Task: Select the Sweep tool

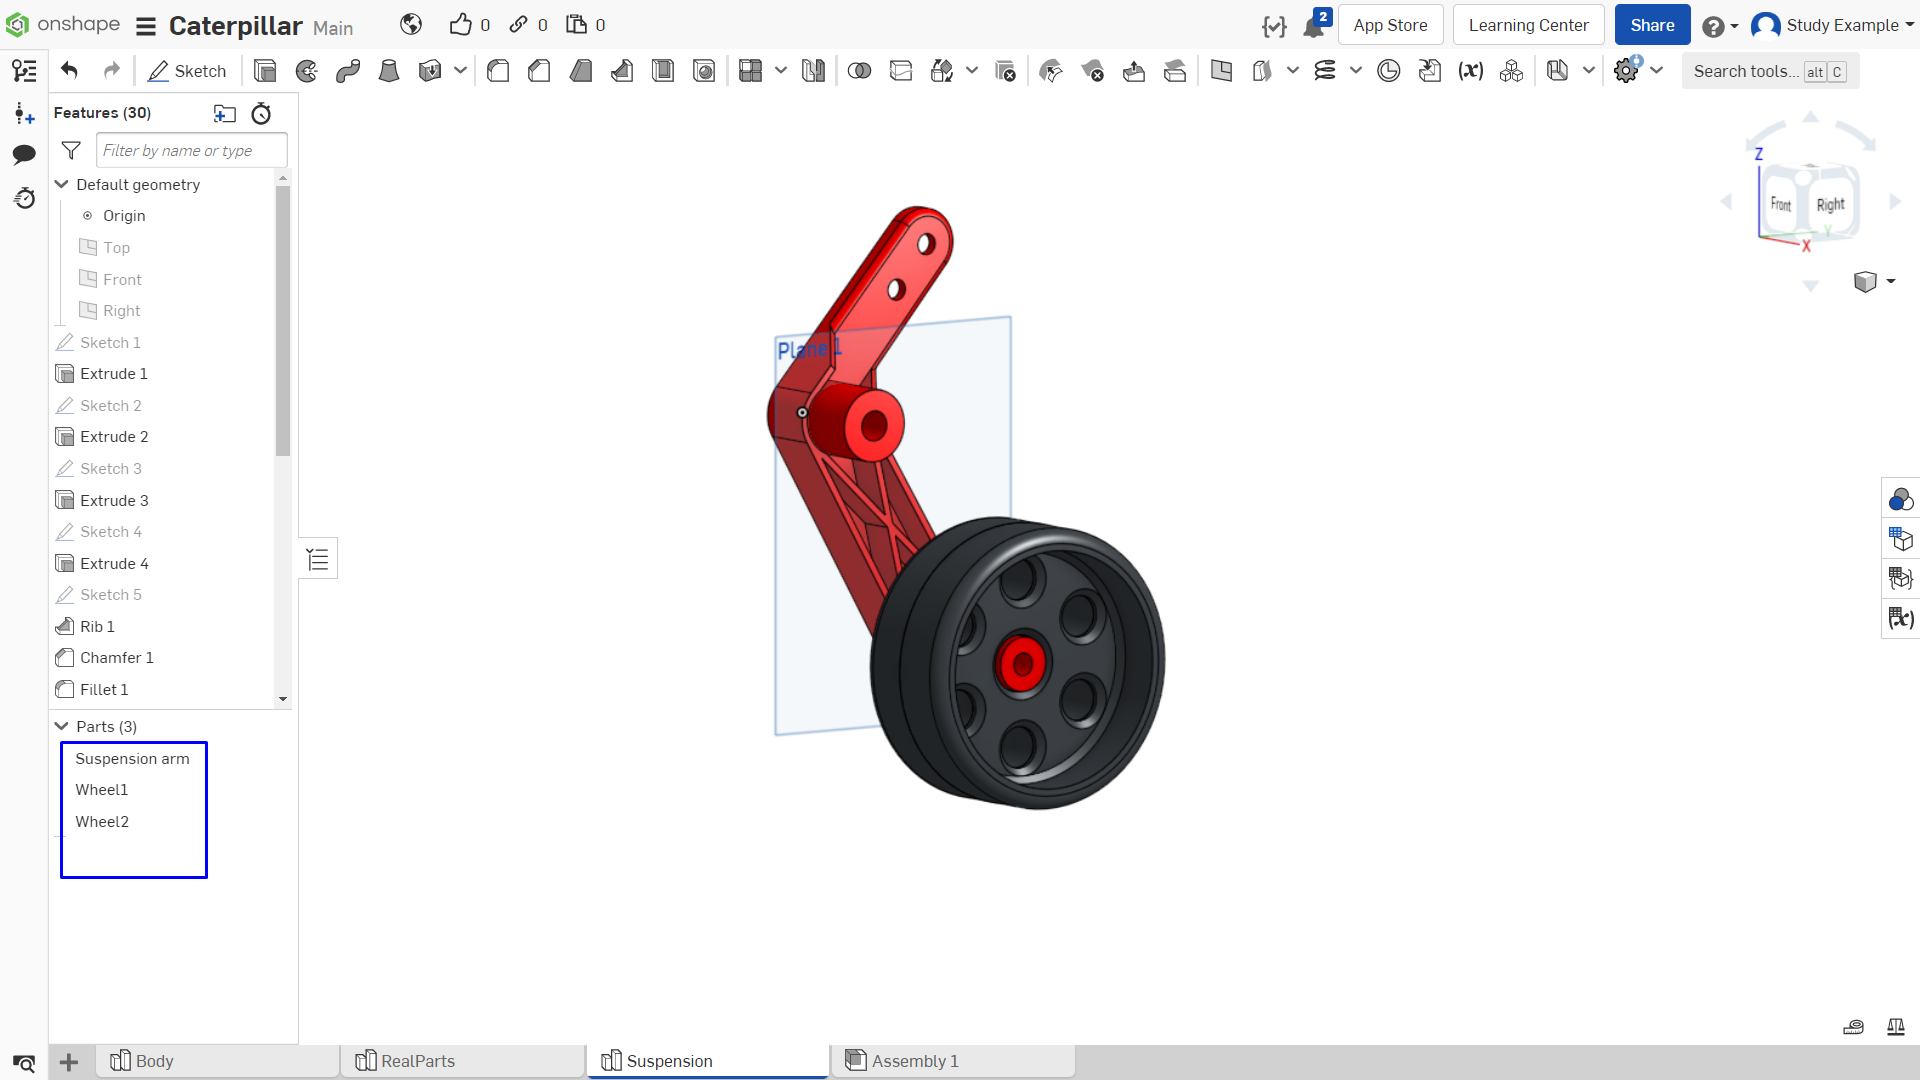Action: tap(348, 71)
